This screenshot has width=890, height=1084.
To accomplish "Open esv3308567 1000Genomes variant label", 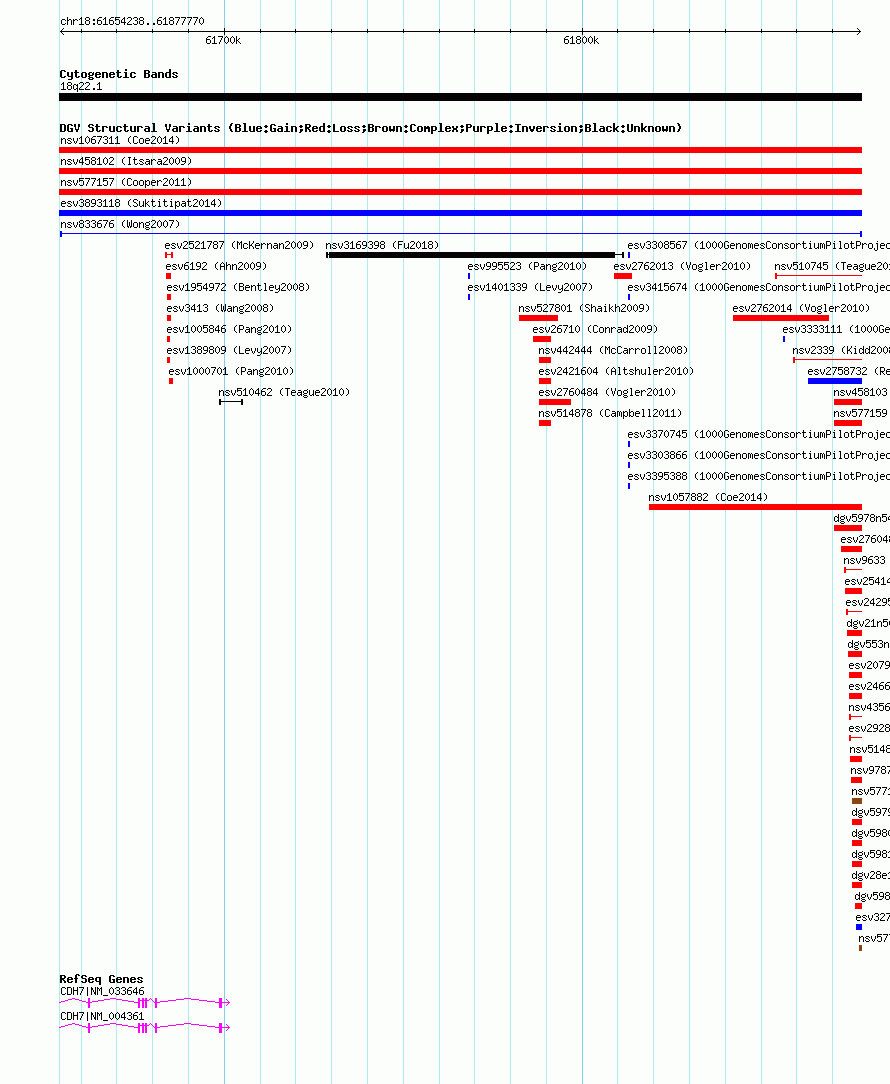I will coord(759,245).
